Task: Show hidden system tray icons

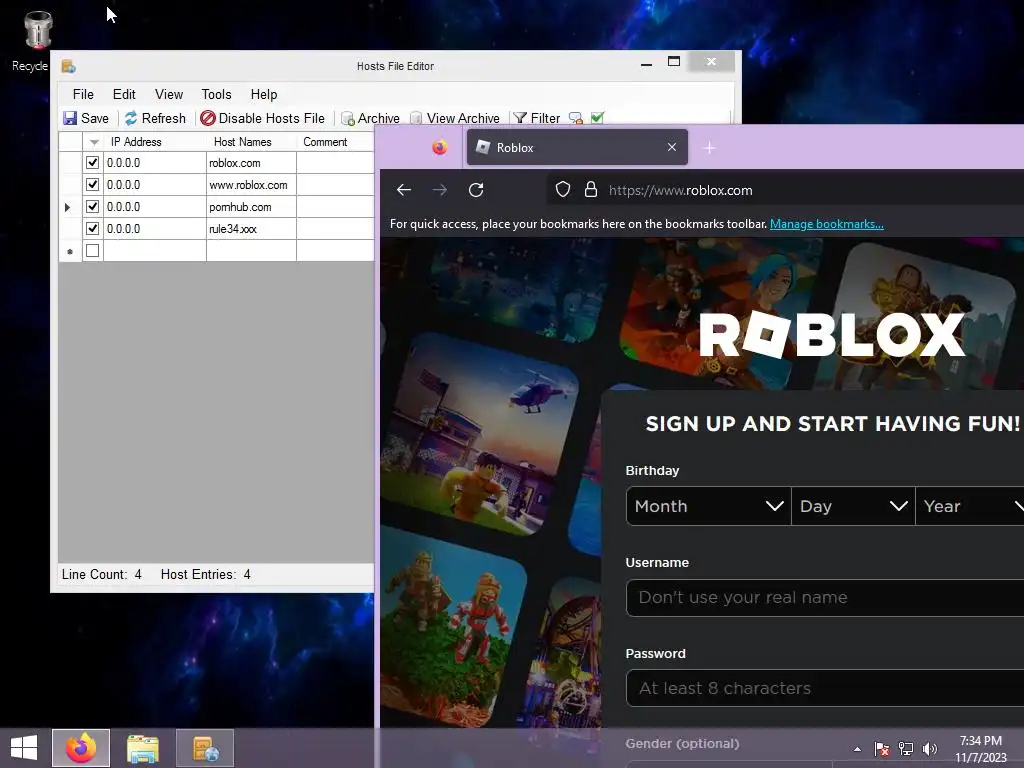Action: pyautogui.click(x=857, y=749)
